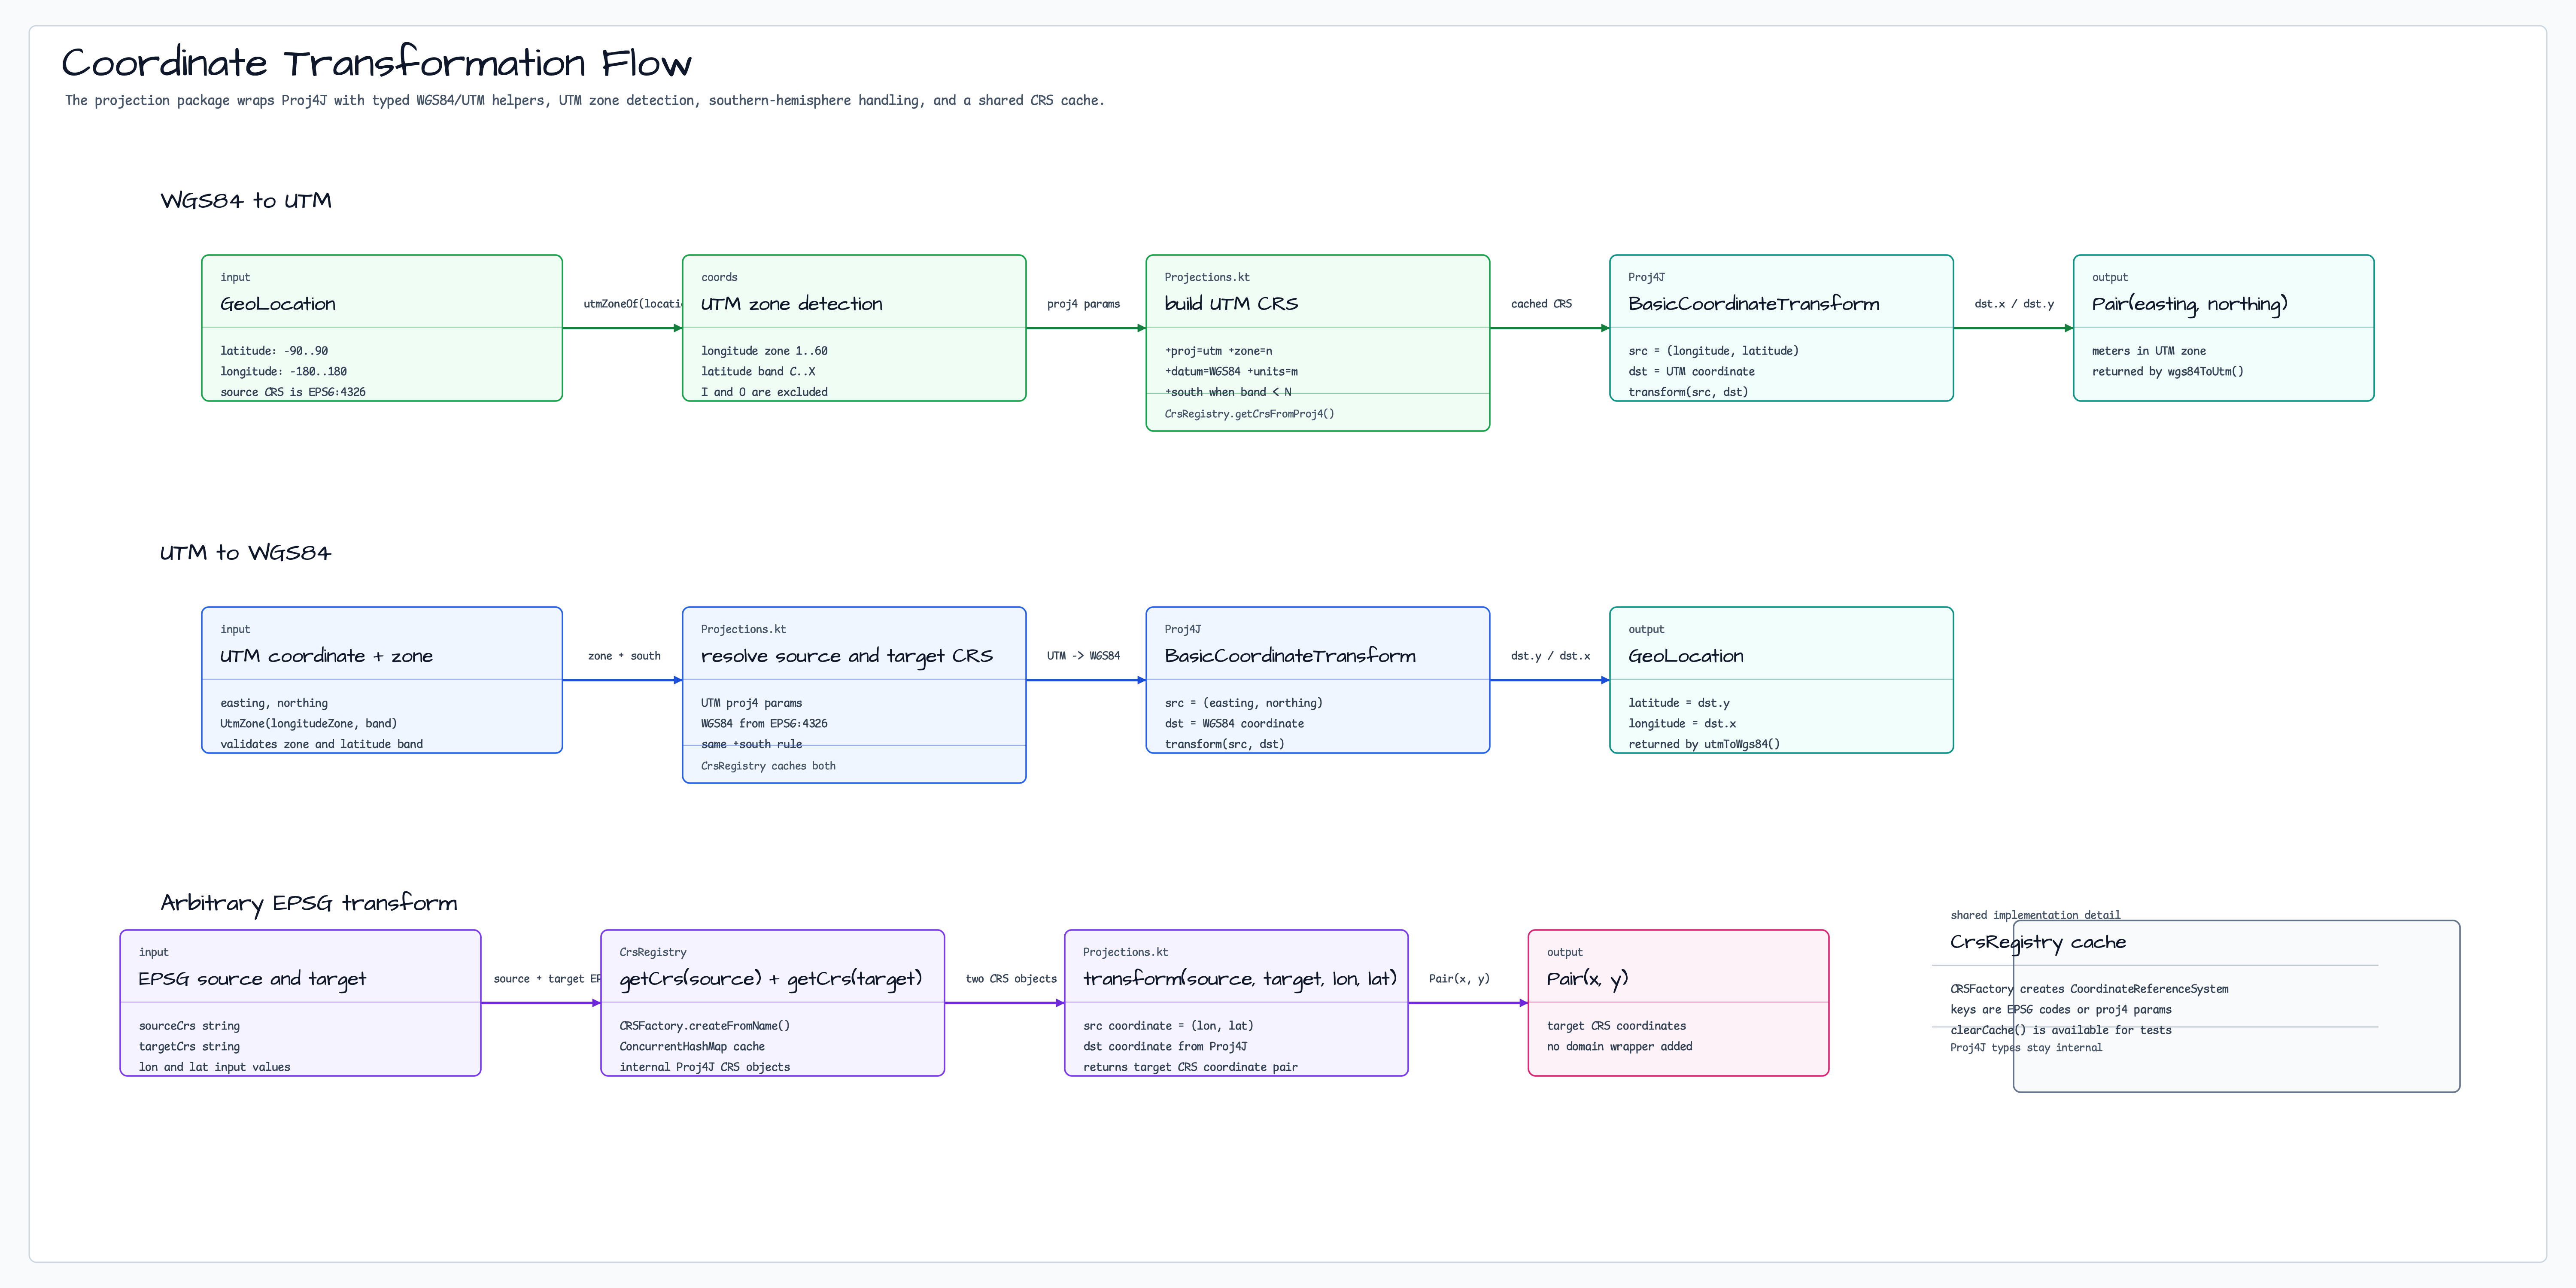Click 'WGS84 from EPSG:4326' text
2576x1288 pixels.
click(764, 724)
